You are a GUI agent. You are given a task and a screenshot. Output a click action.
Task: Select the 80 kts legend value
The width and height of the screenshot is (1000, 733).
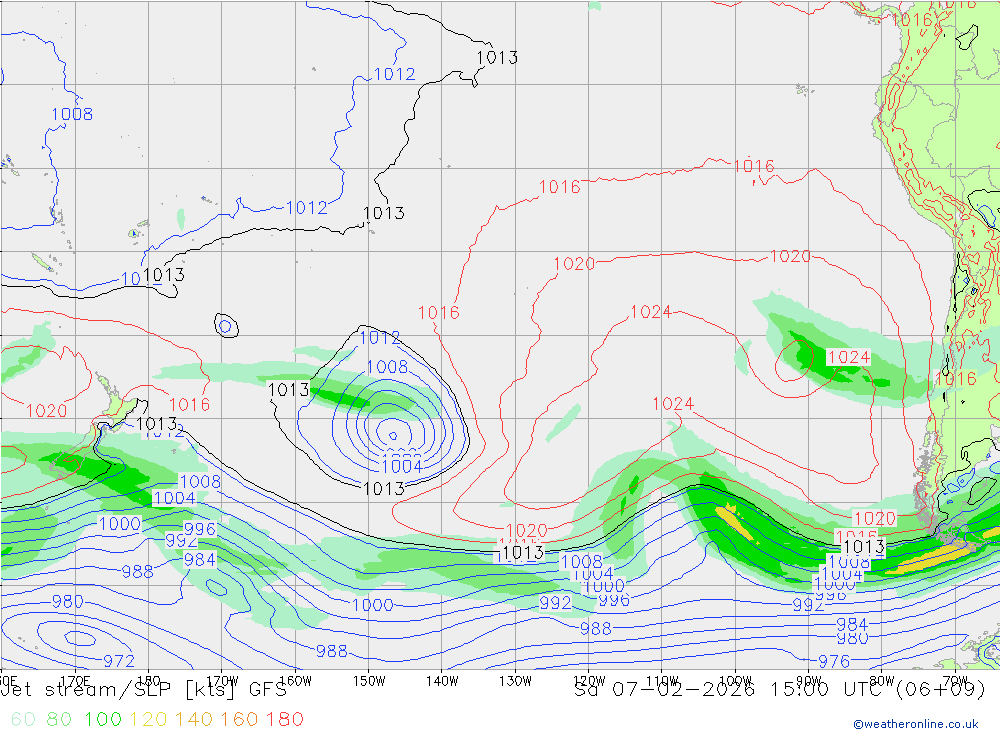click(59, 720)
